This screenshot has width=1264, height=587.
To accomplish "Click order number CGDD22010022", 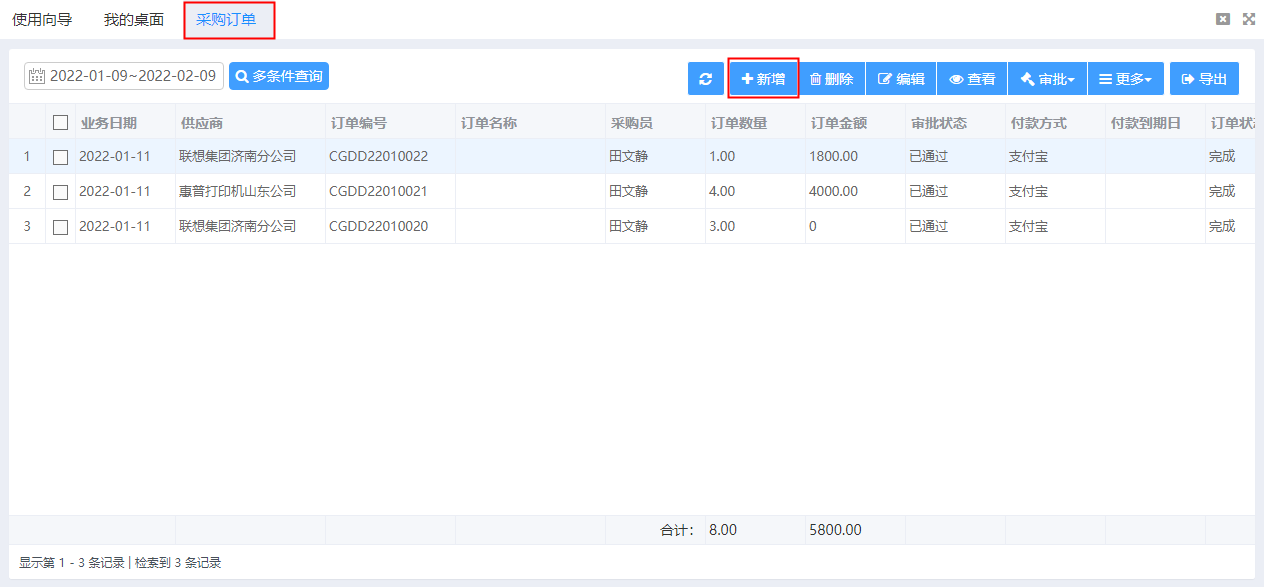I will click(x=378, y=157).
